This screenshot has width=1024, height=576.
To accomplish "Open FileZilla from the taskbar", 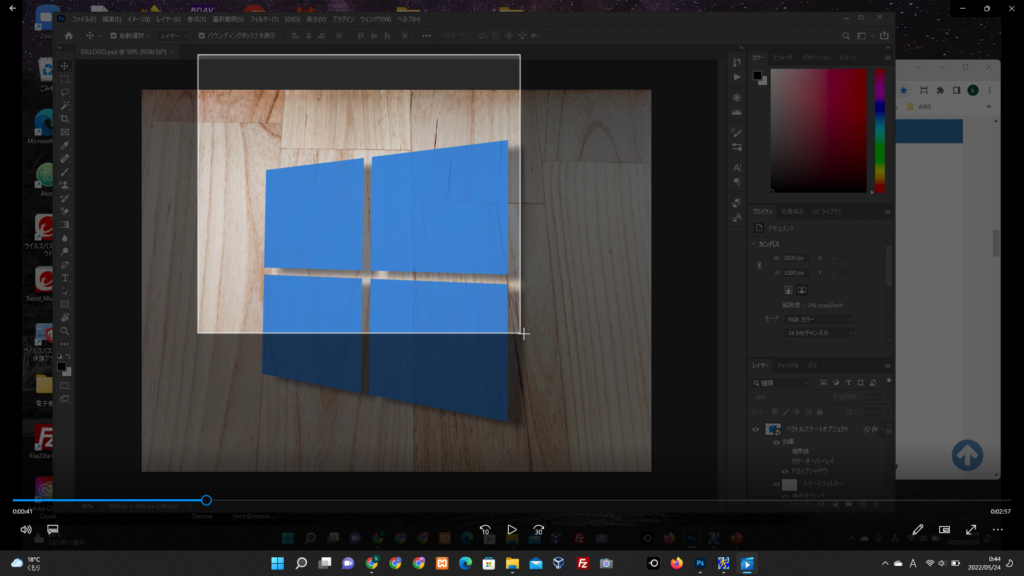I will [583, 563].
